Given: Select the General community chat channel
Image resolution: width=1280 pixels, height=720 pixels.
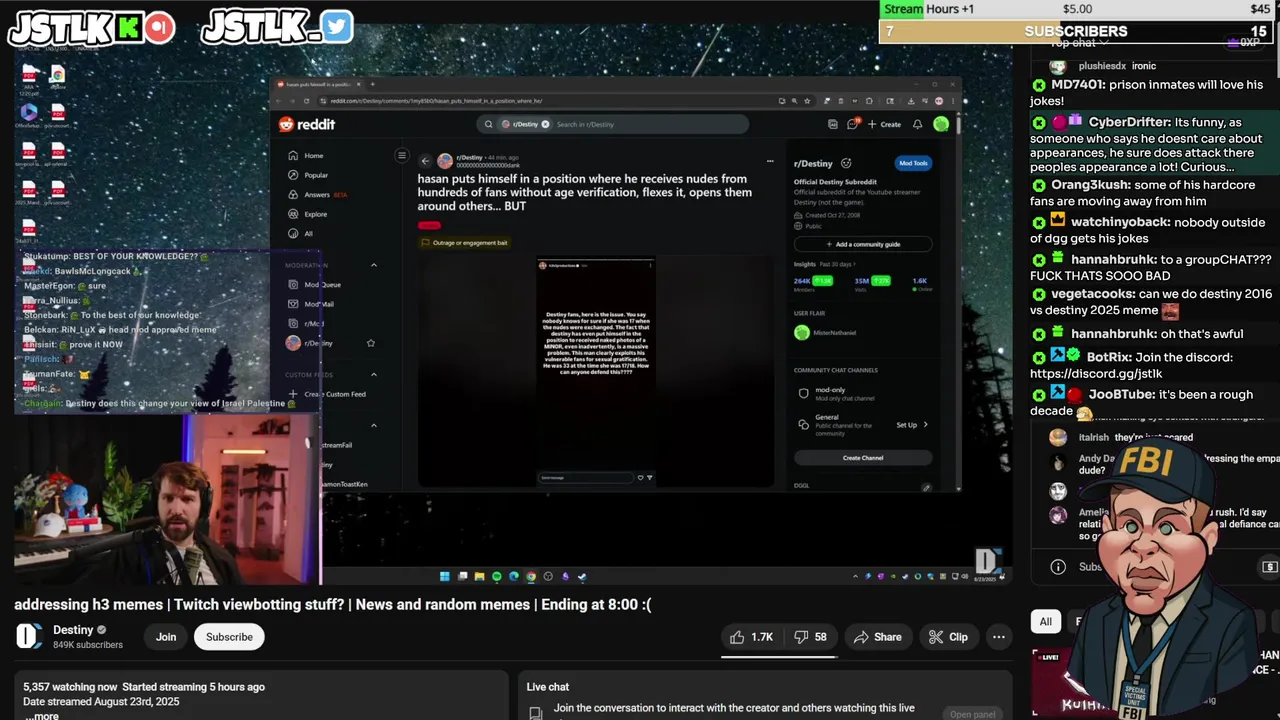Looking at the screenshot, I should pos(840,424).
